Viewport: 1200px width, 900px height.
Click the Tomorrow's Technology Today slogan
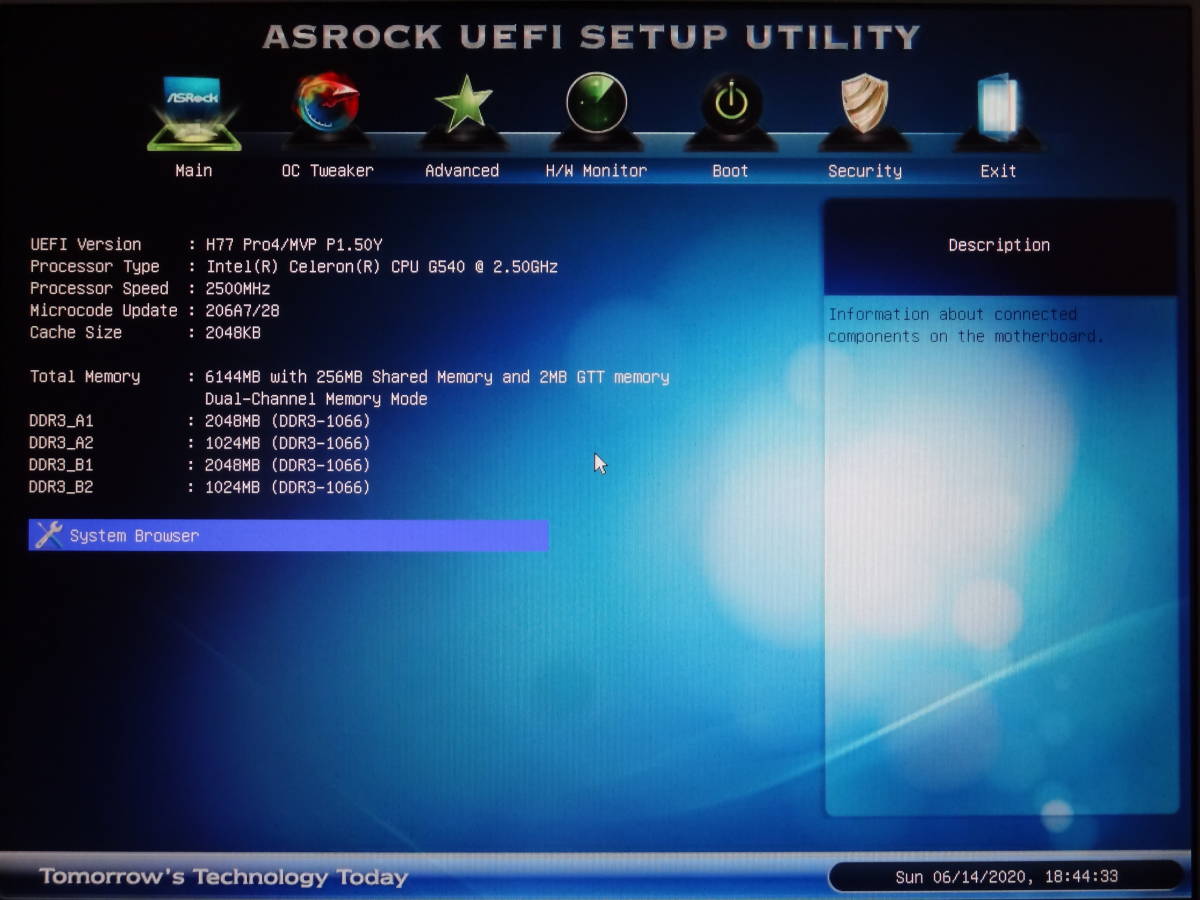[223, 877]
